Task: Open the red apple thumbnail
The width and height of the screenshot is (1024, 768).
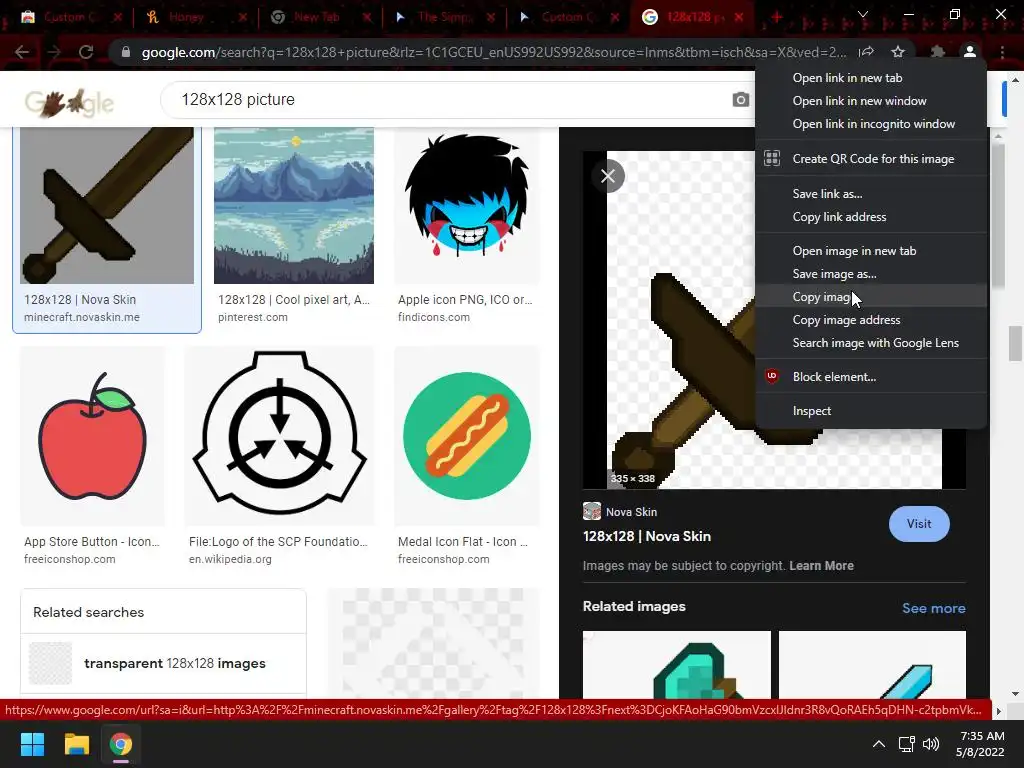Action: (92, 436)
